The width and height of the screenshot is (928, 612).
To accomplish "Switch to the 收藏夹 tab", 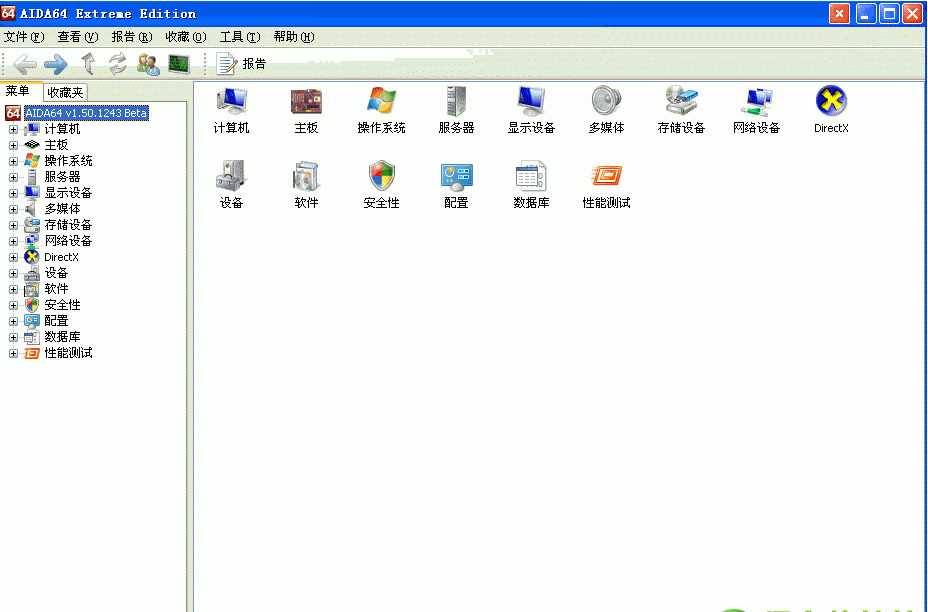I will click(x=66, y=92).
